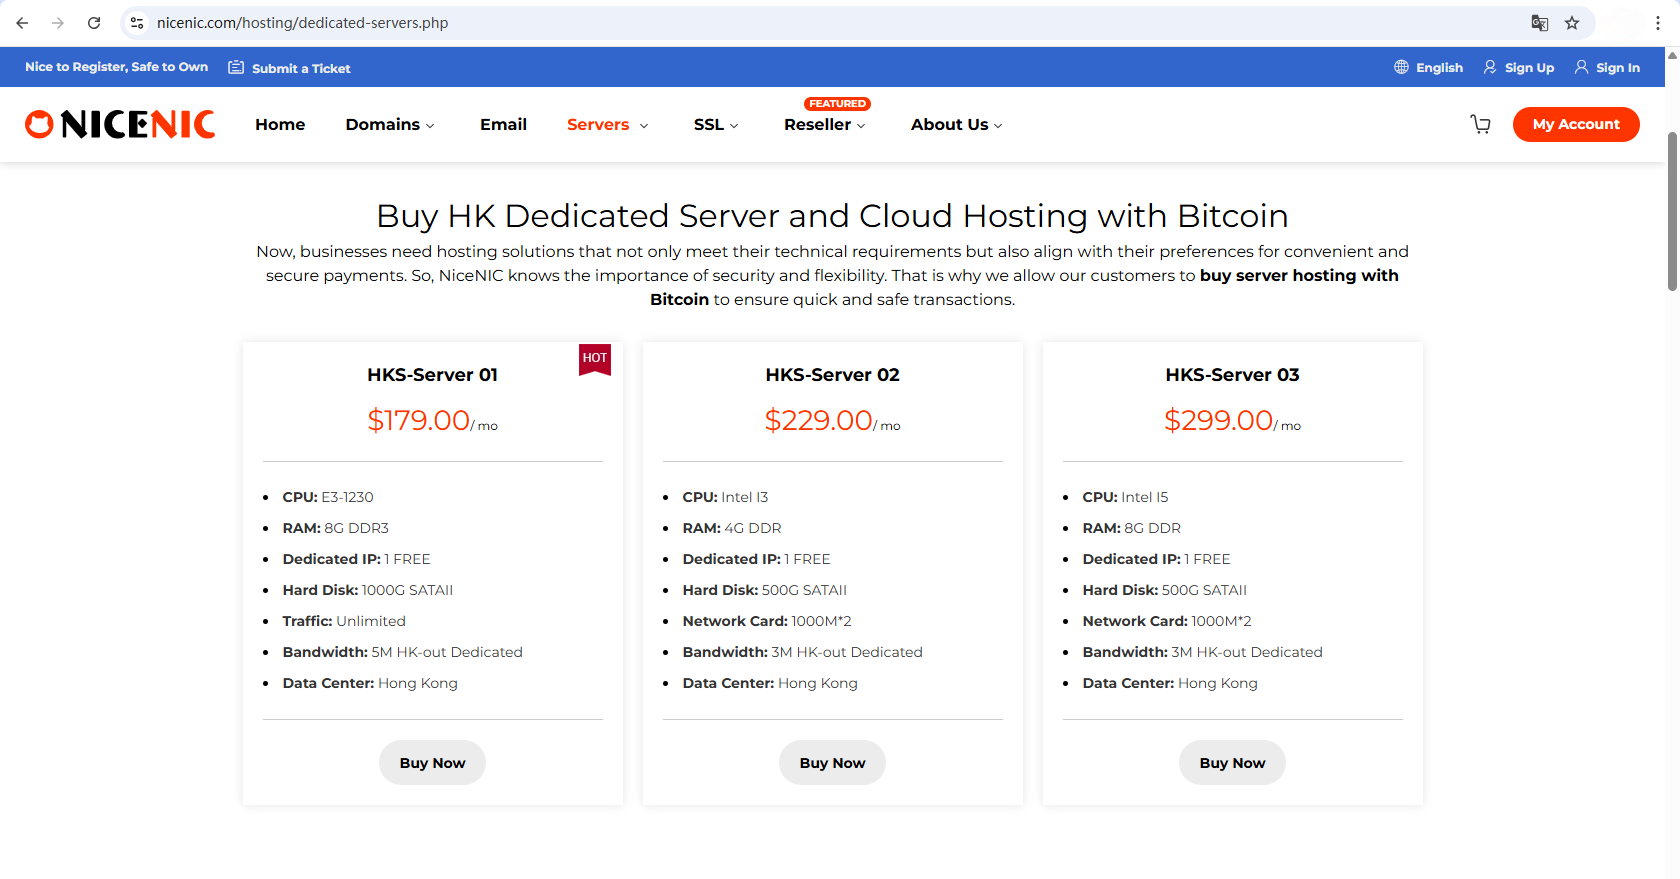Click Network Card line in HKS-Server 02
Viewport: 1680px width, 879px height.
tap(767, 621)
